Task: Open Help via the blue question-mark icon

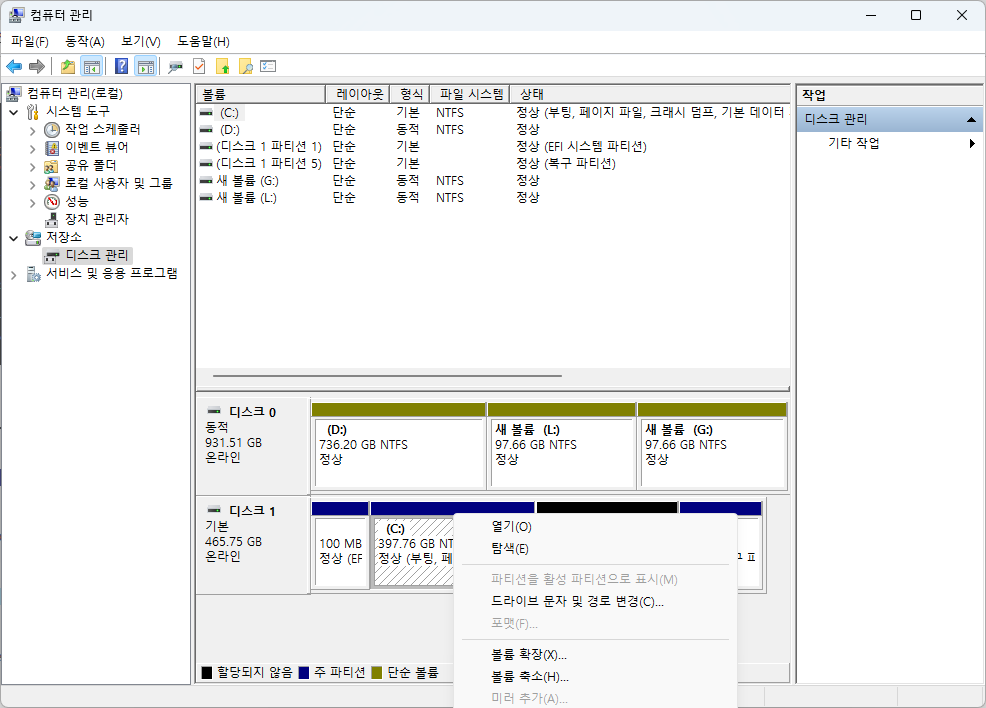Action: [x=121, y=66]
